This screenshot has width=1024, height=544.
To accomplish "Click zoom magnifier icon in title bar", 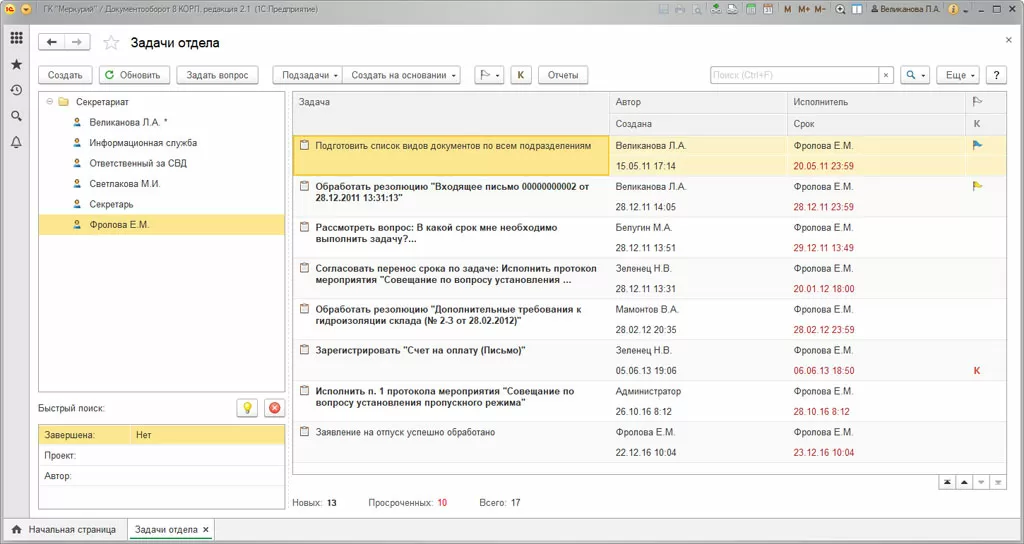I will [x=840, y=9].
